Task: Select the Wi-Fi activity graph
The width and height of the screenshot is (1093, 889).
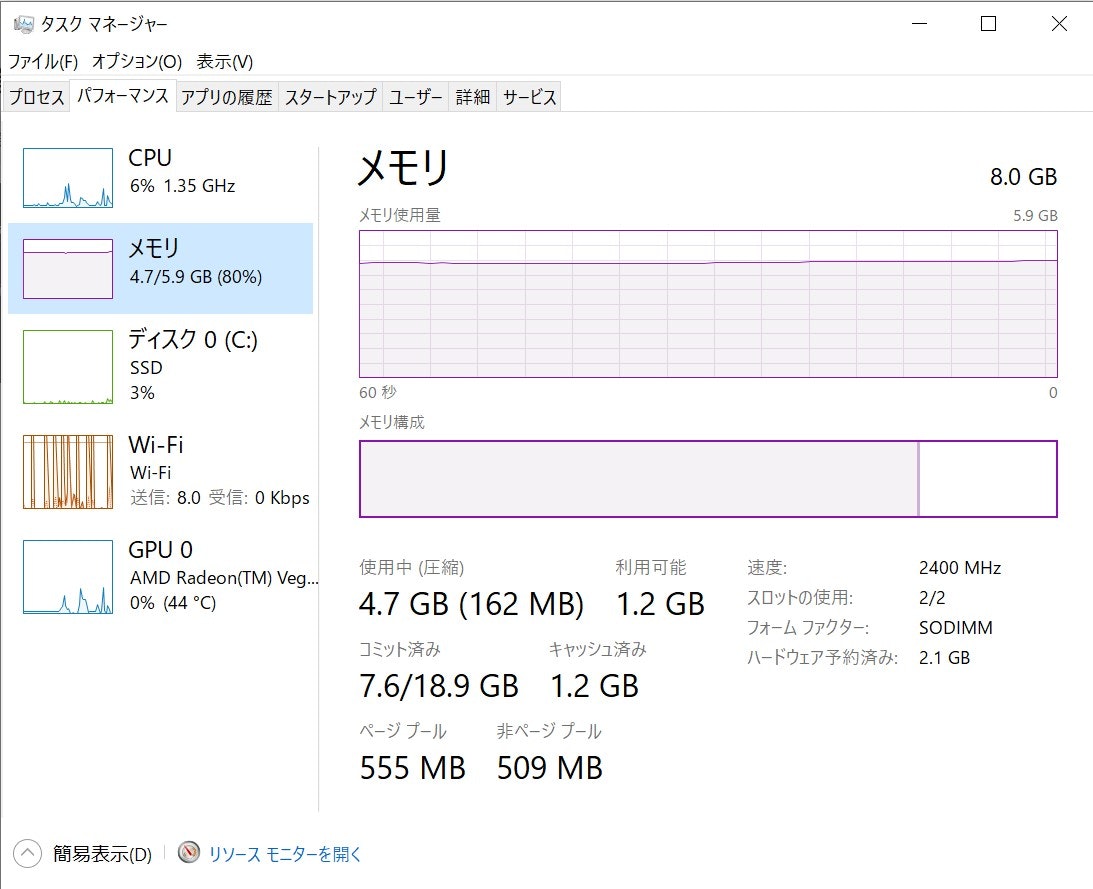Action: pyautogui.click(x=67, y=470)
